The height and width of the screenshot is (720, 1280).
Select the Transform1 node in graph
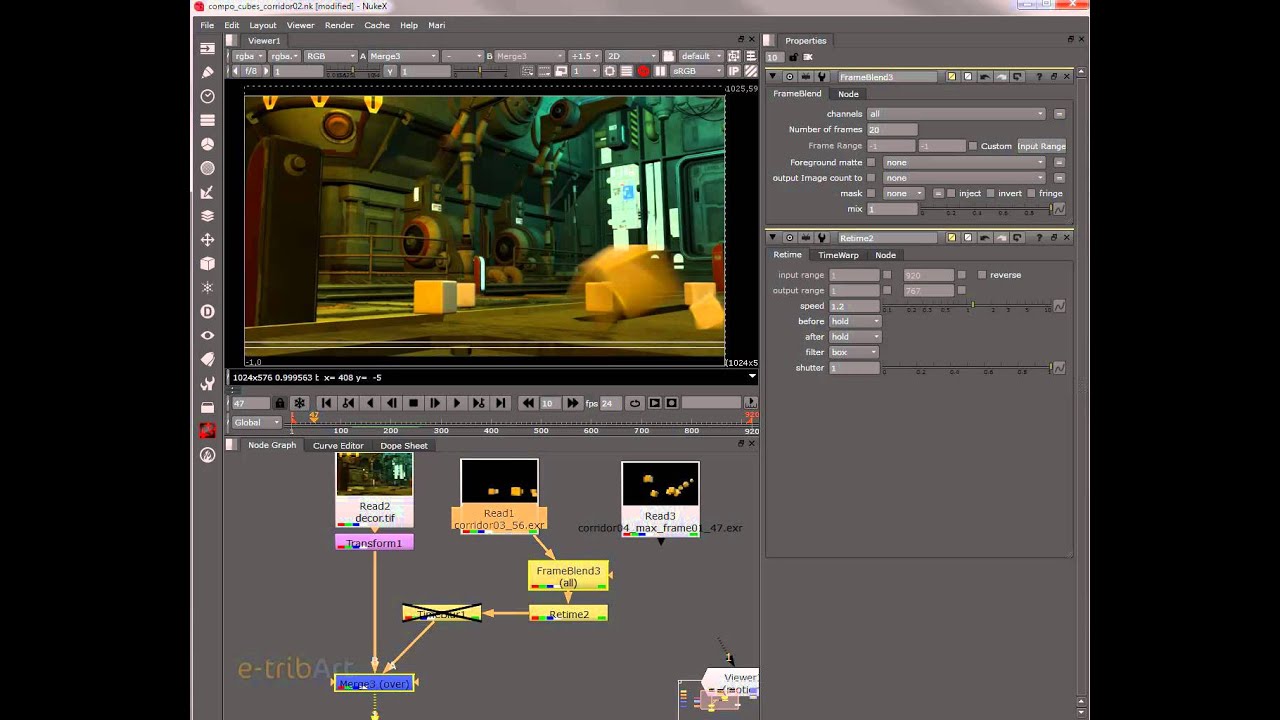click(x=374, y=543)
